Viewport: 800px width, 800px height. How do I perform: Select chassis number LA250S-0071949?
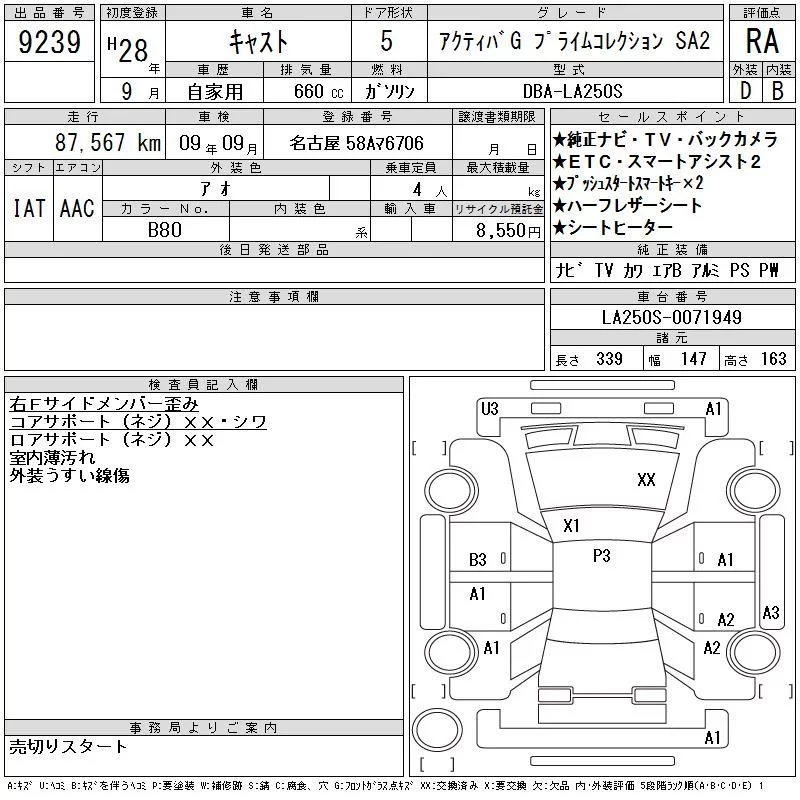[672, 317]
